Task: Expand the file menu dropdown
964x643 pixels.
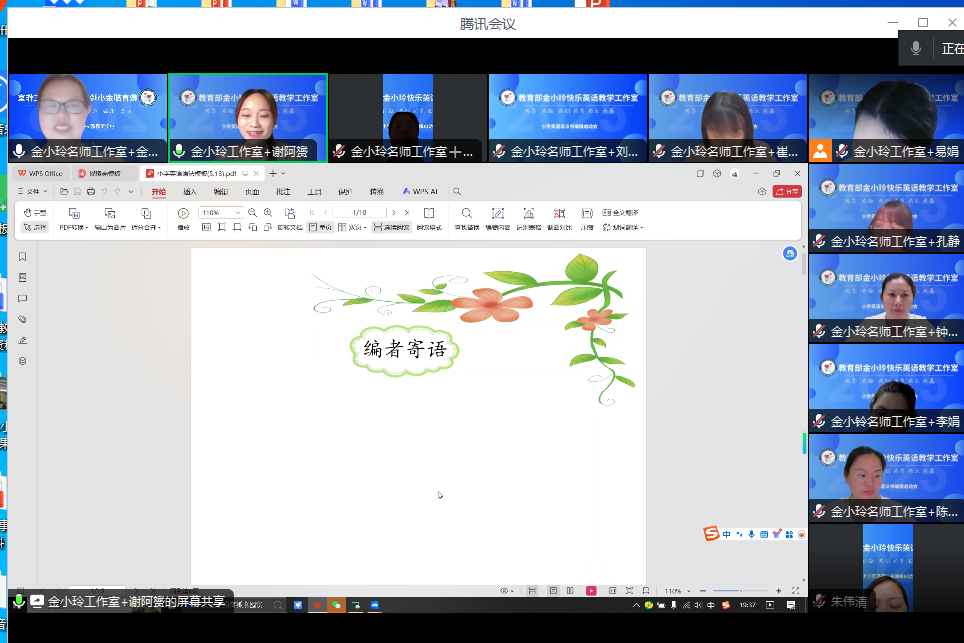Action: coord(34,191)
